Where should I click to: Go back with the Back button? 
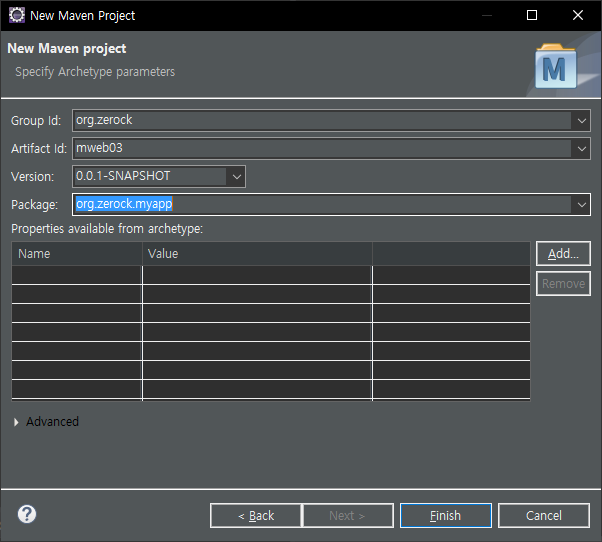point(256,516)
